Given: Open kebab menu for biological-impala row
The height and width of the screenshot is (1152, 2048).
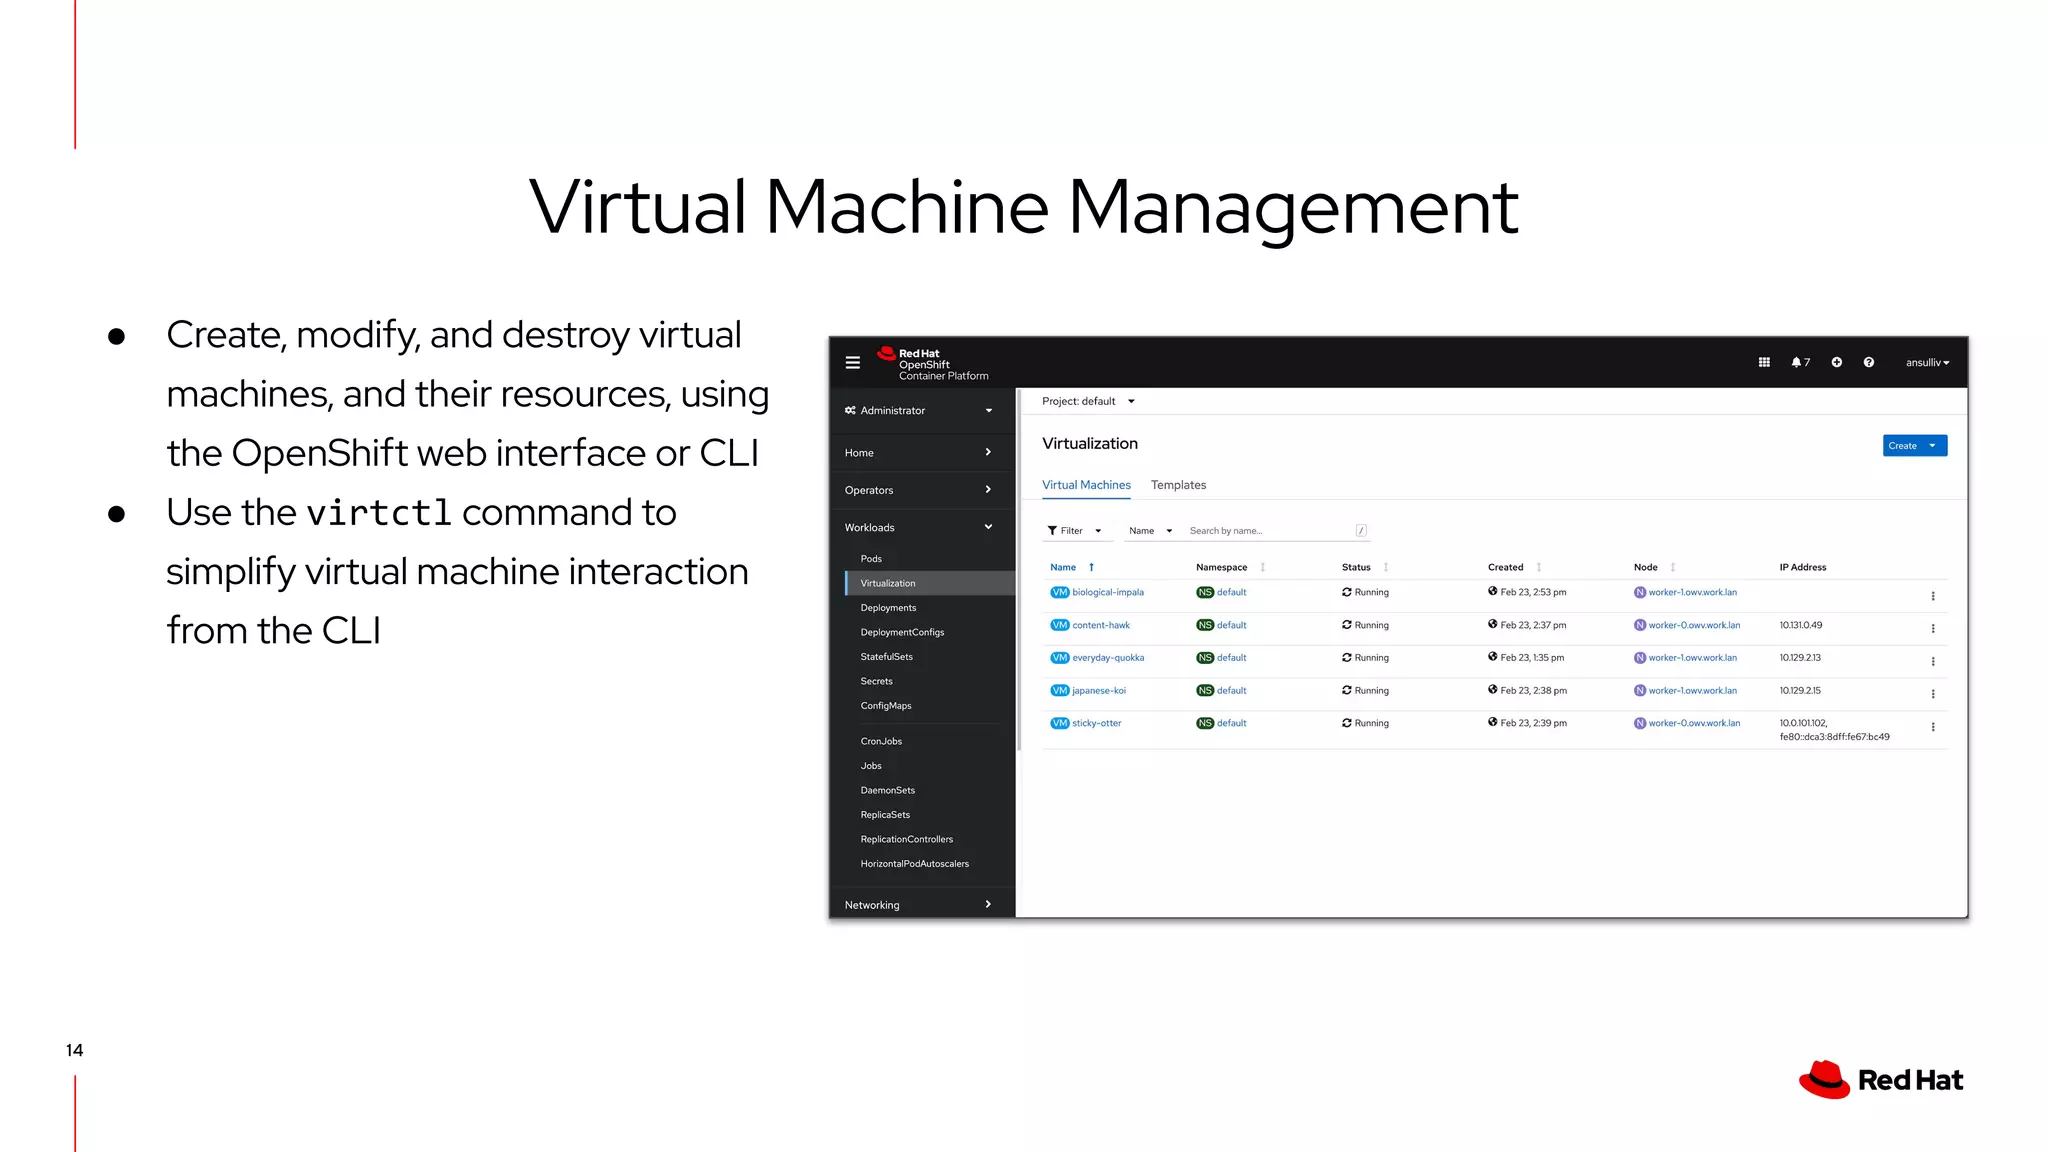Looking at the screenshot, I should 1932,596.
